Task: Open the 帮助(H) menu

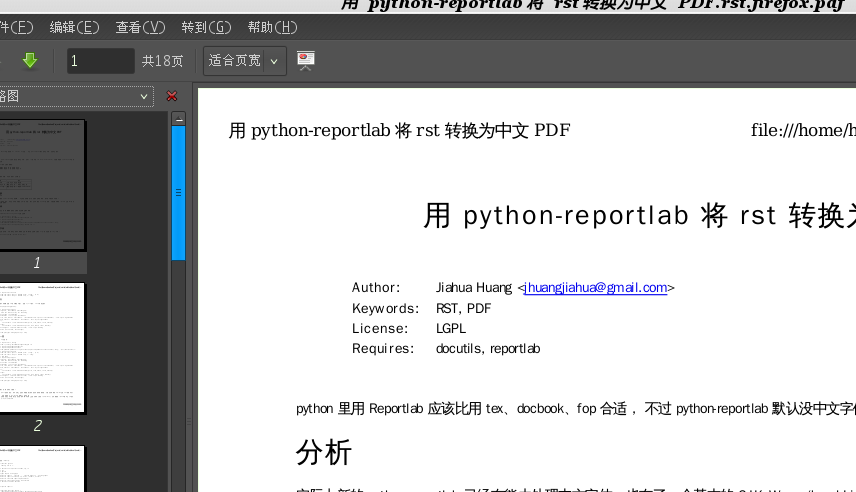Action: coord(272,27)
